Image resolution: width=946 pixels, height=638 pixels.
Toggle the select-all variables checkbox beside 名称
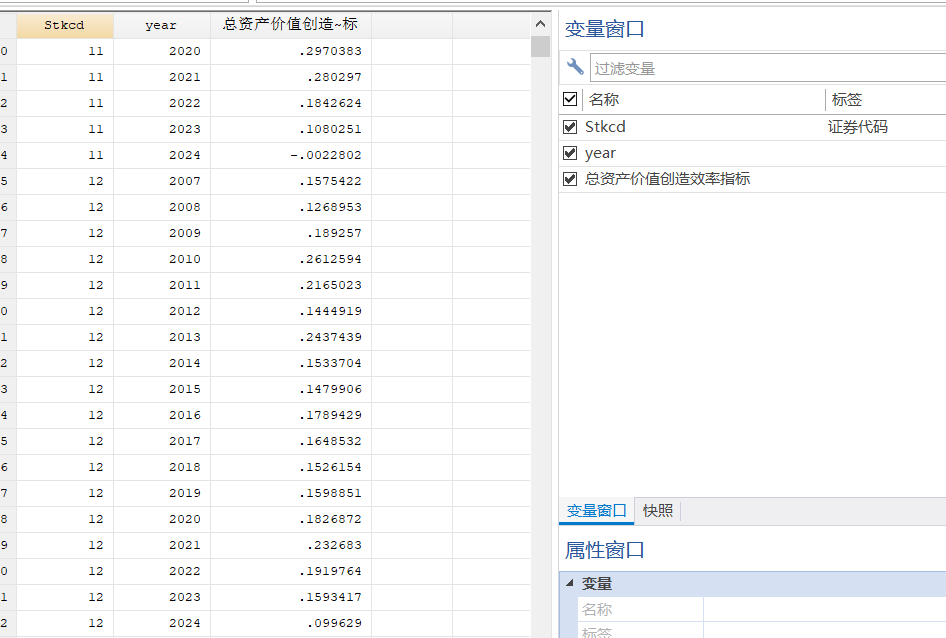click(x=570, y=99)
